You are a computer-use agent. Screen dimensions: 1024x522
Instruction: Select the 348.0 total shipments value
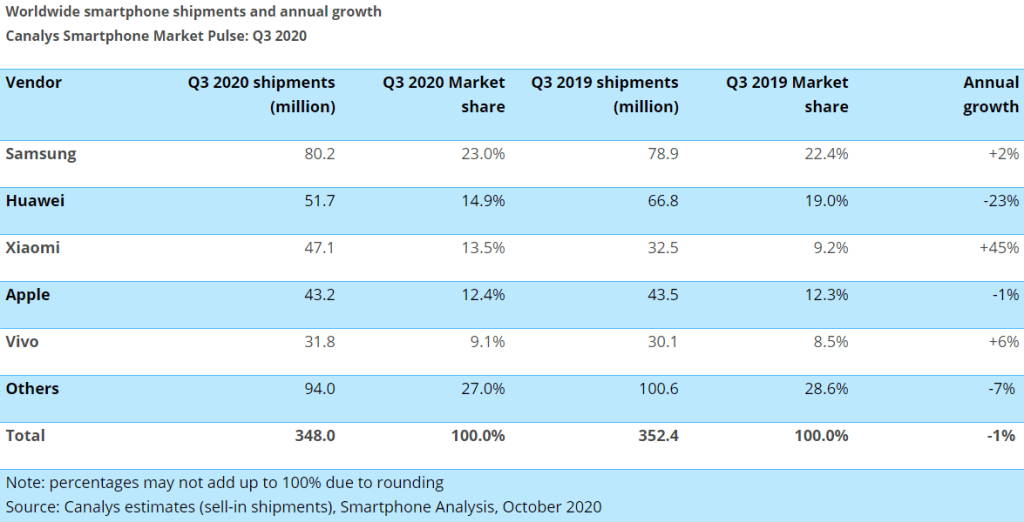click(x=314, y=436)
